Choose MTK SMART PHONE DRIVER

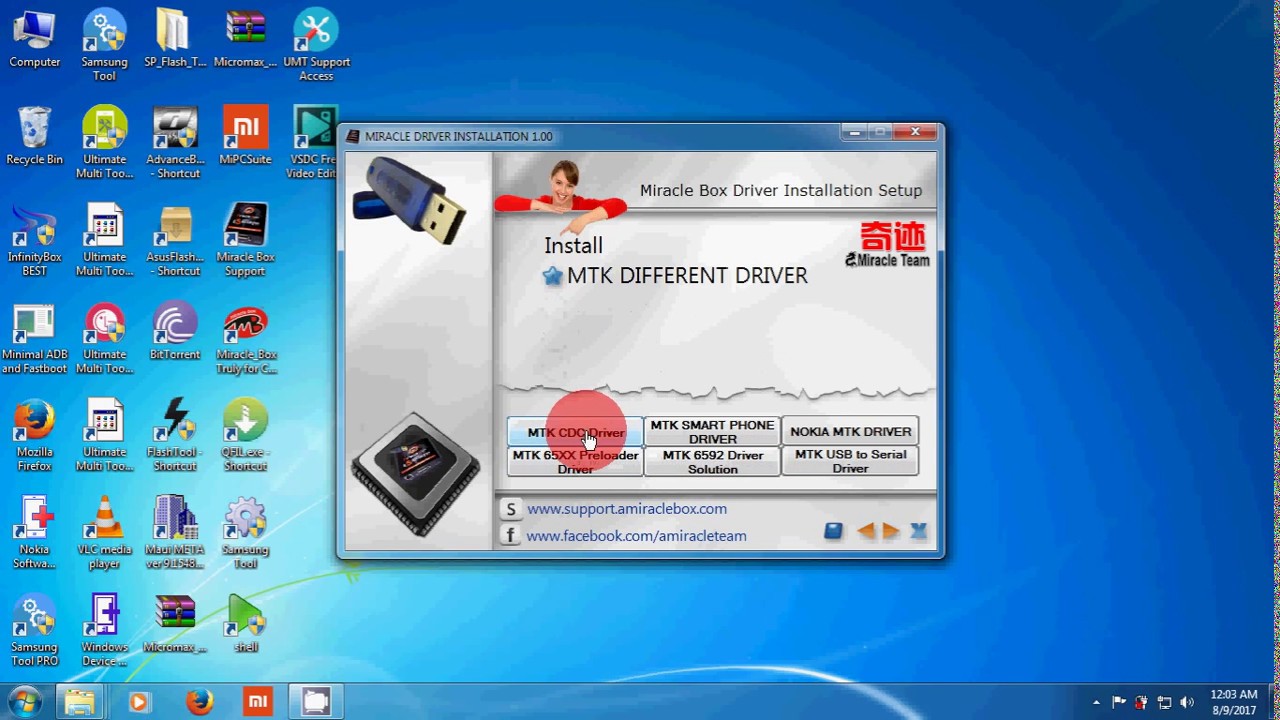[x=712, y=432]
